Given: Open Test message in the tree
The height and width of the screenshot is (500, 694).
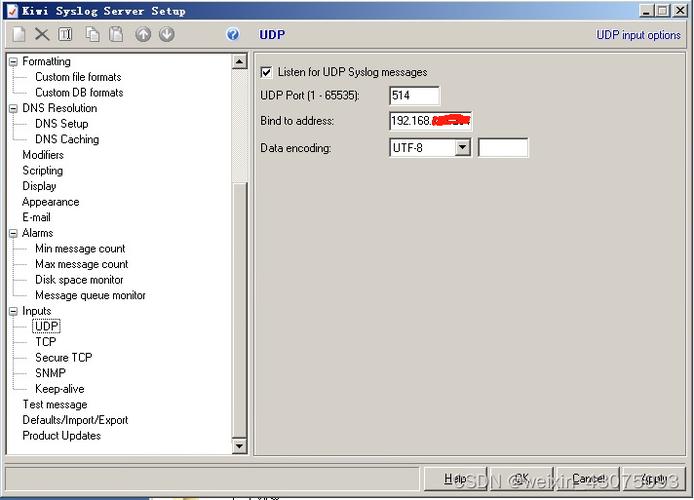Looking at the screenshot, I should (x=55, y=404).
